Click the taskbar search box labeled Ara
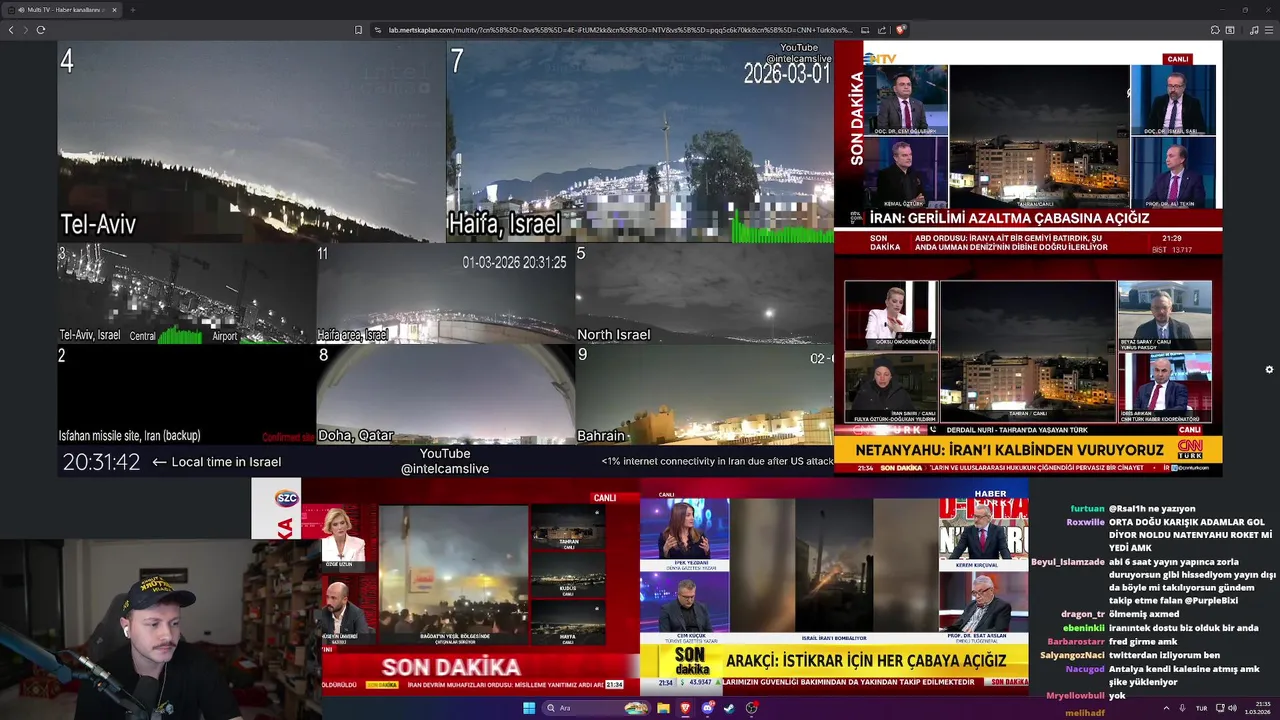The image size is (1280, 720). tap(596, 708)
